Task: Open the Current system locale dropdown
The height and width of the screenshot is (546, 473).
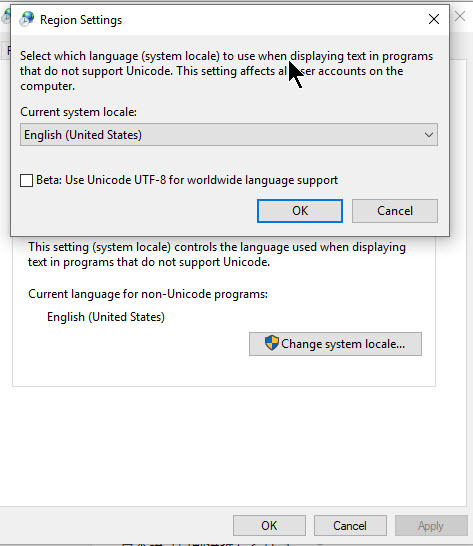Action: 229,134
